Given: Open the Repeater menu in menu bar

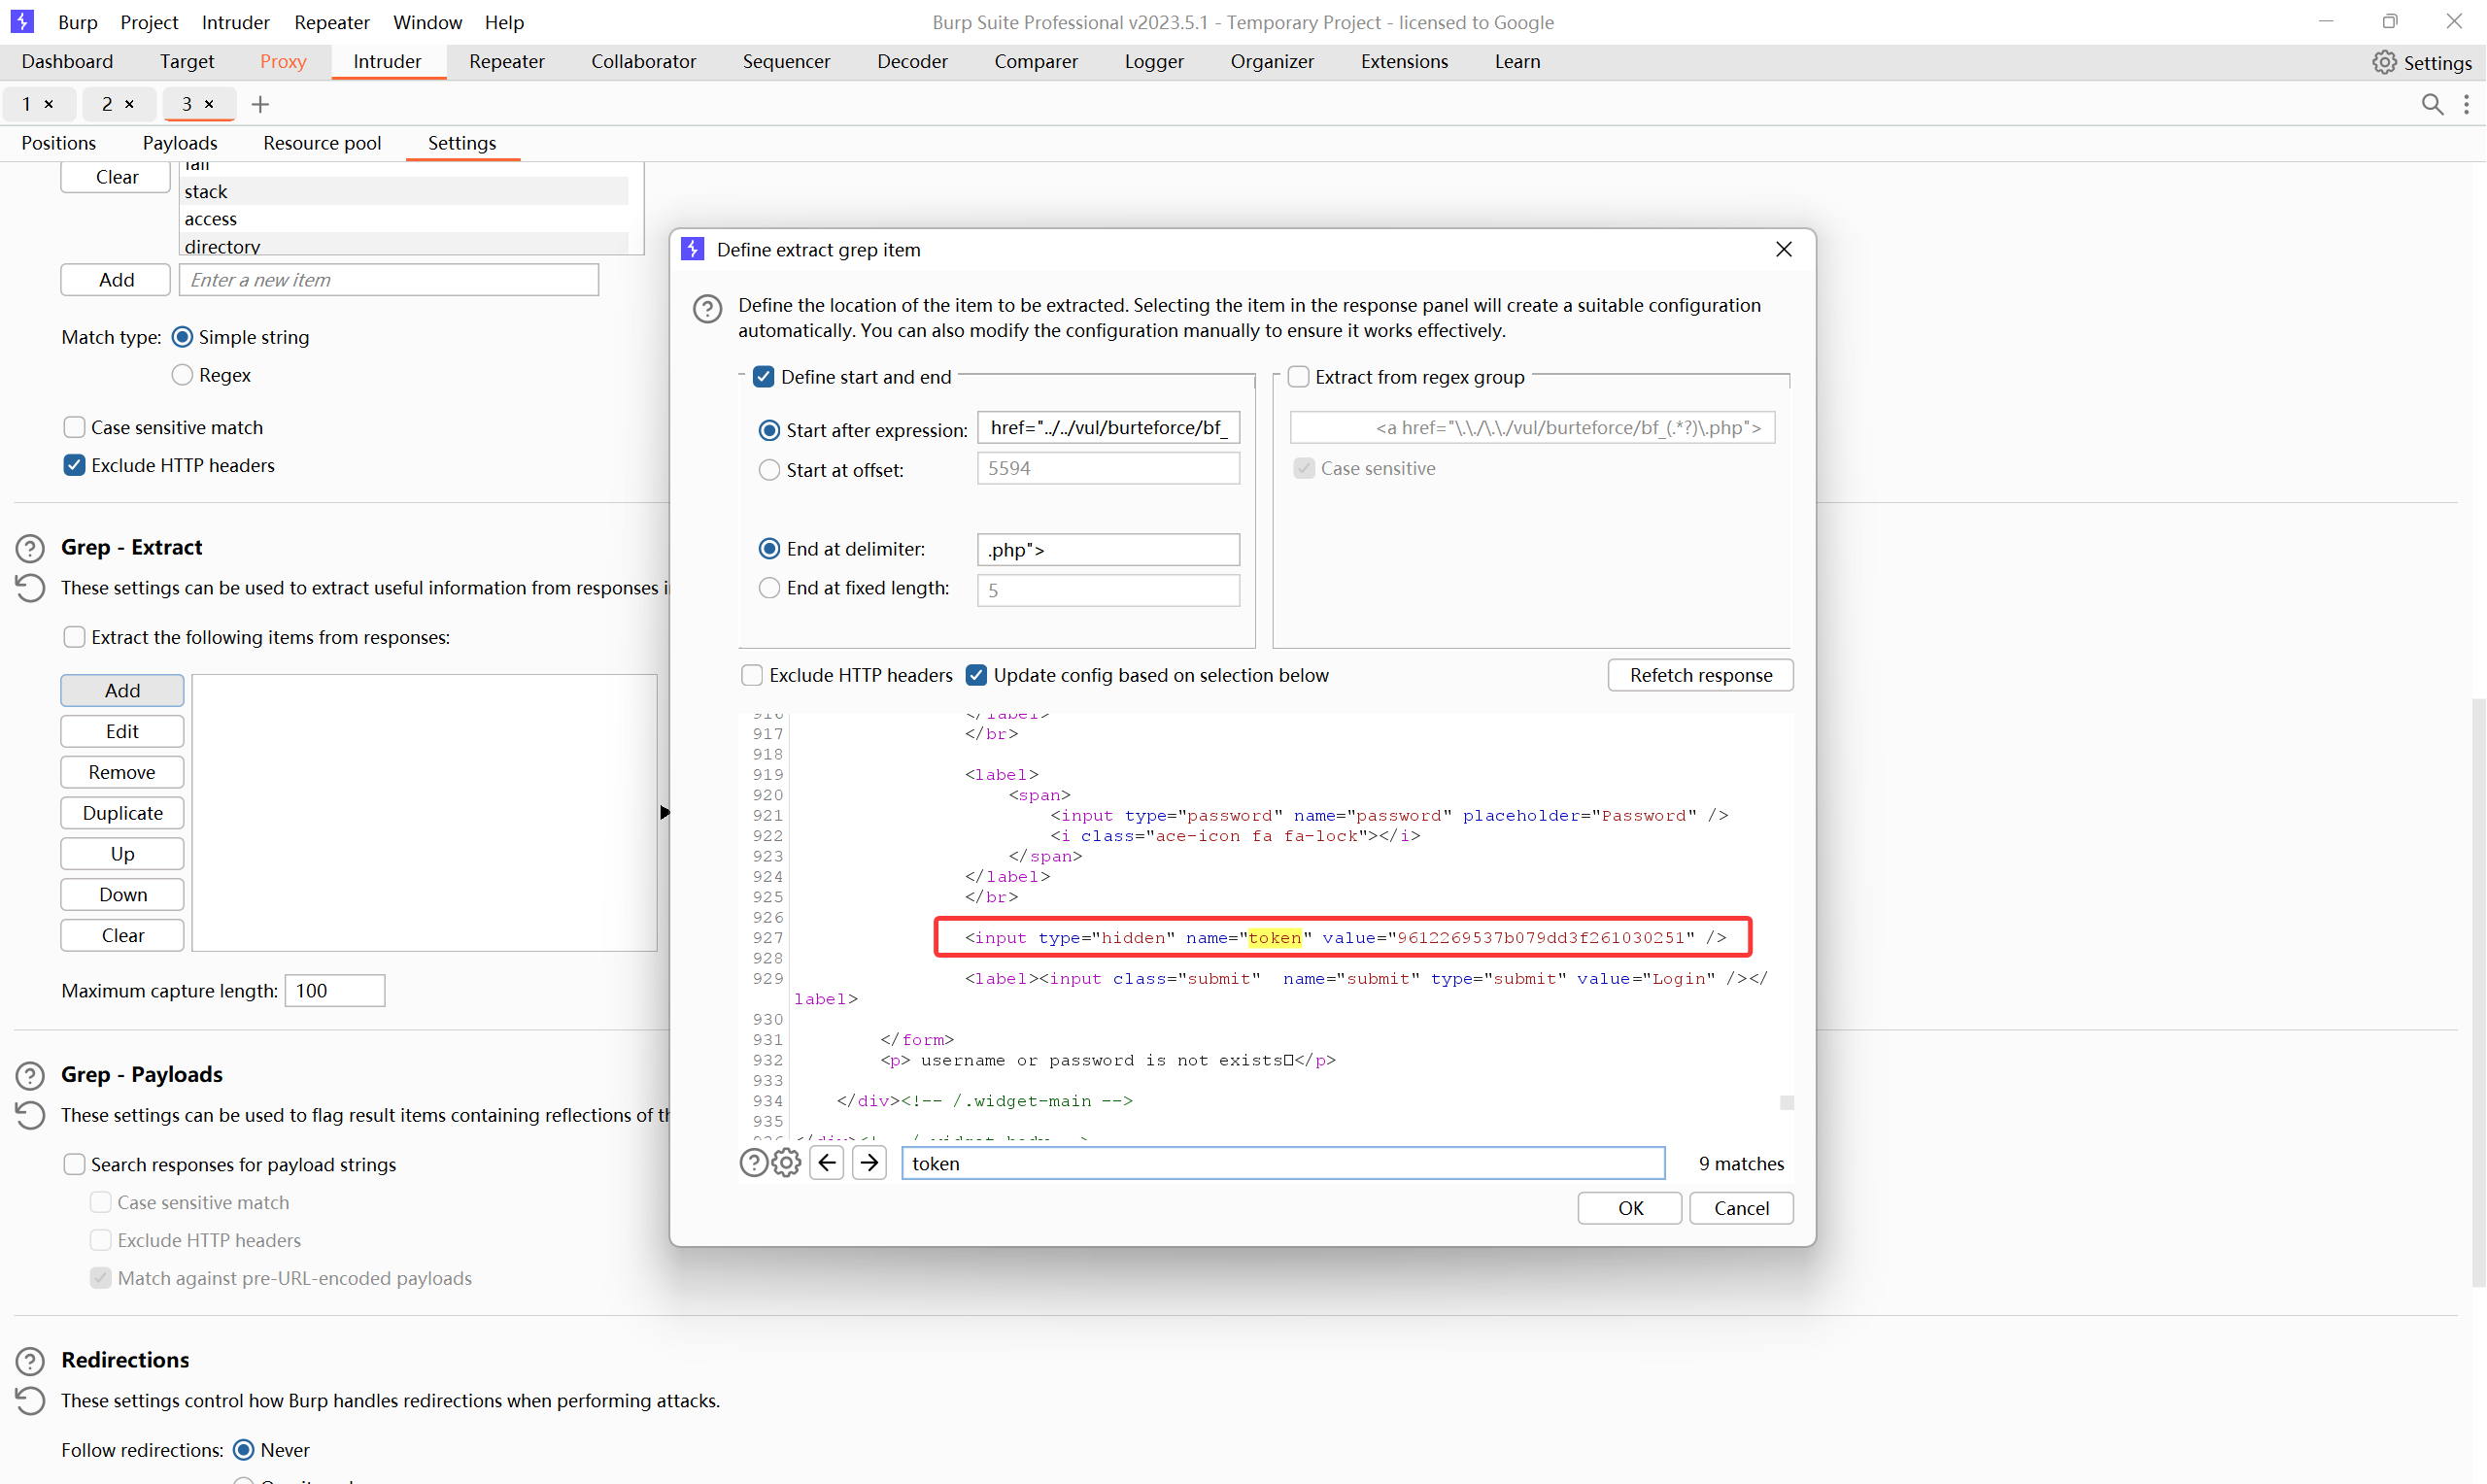Looking at the screenshot, I should click(331, 22).
